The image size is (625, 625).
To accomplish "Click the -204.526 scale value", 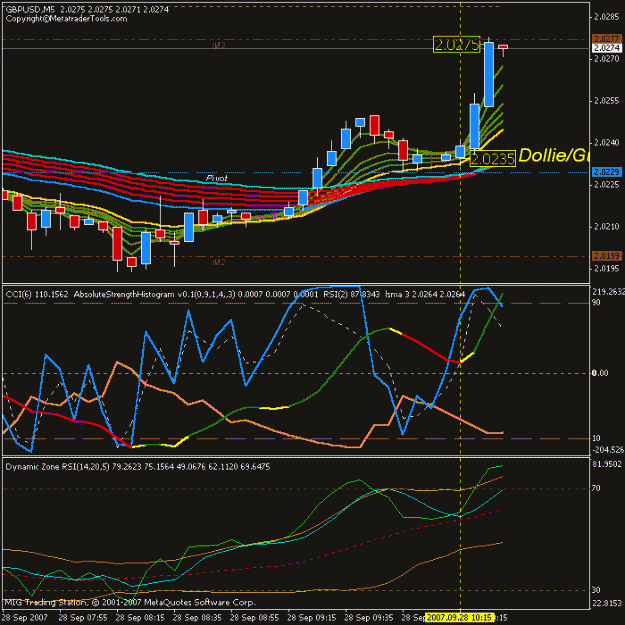I will click(609, 450).
